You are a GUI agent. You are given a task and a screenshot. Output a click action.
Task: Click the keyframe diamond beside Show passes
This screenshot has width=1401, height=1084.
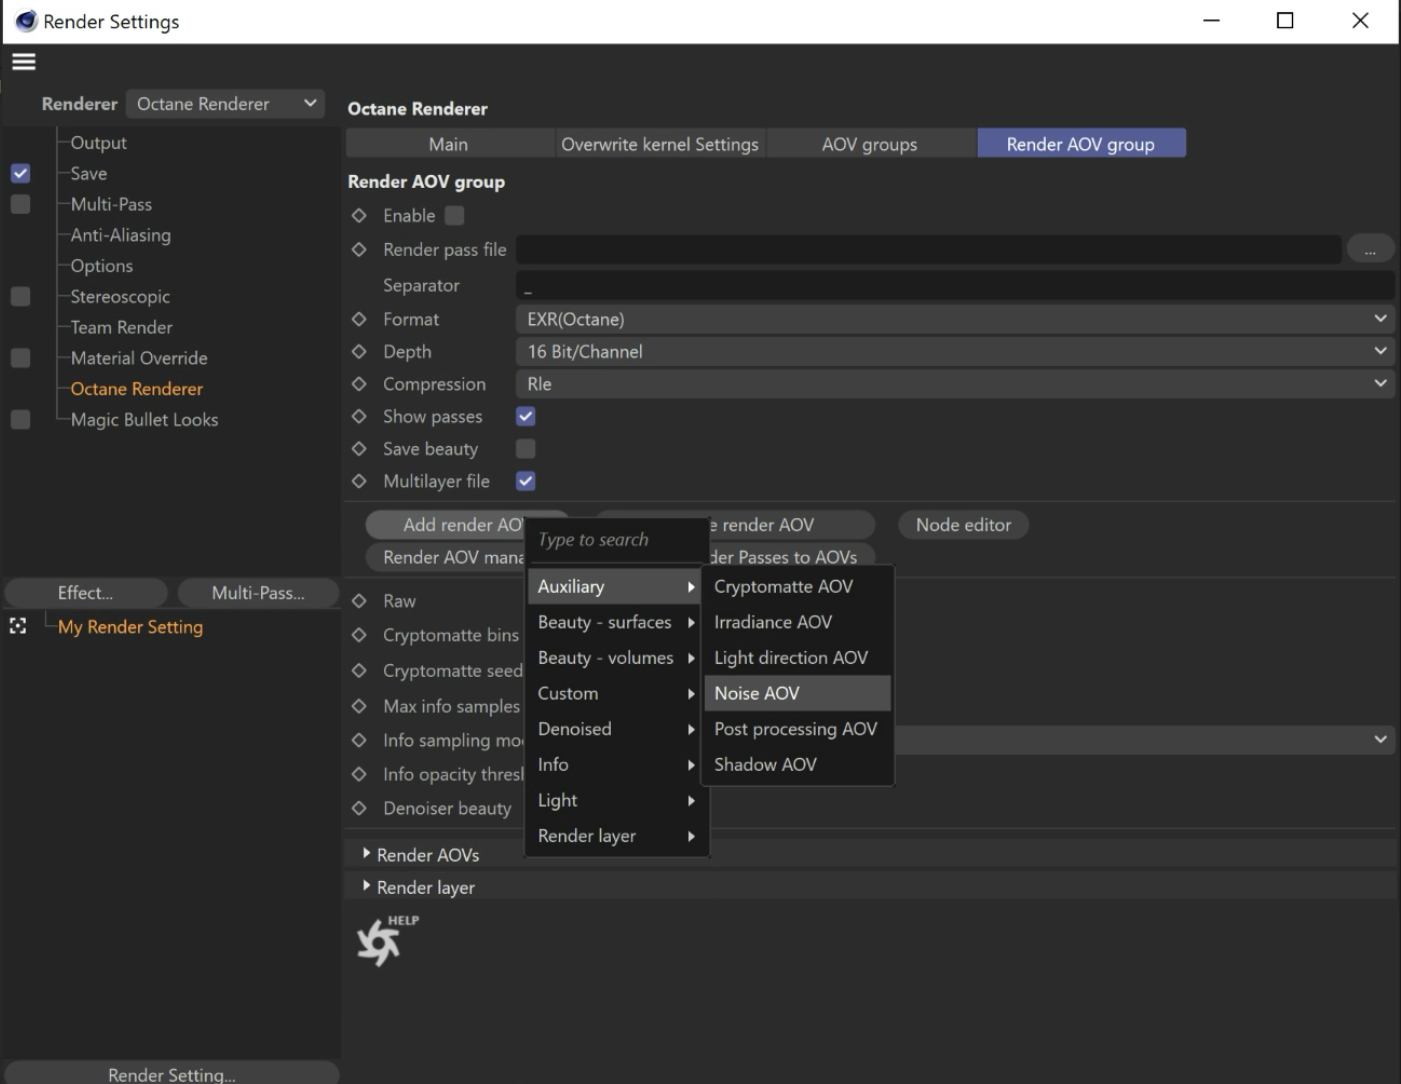coord(359,416)
